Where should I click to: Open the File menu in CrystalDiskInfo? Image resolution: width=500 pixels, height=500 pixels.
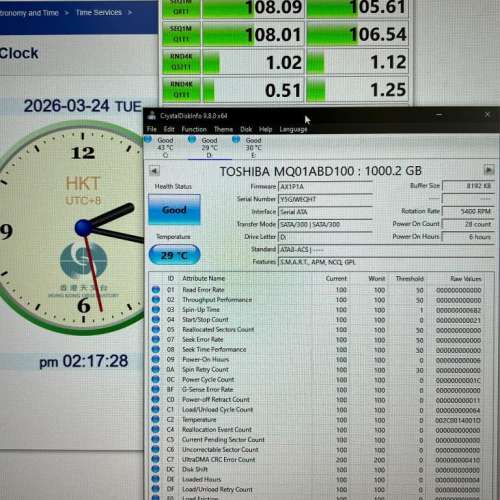click(152, 129)
